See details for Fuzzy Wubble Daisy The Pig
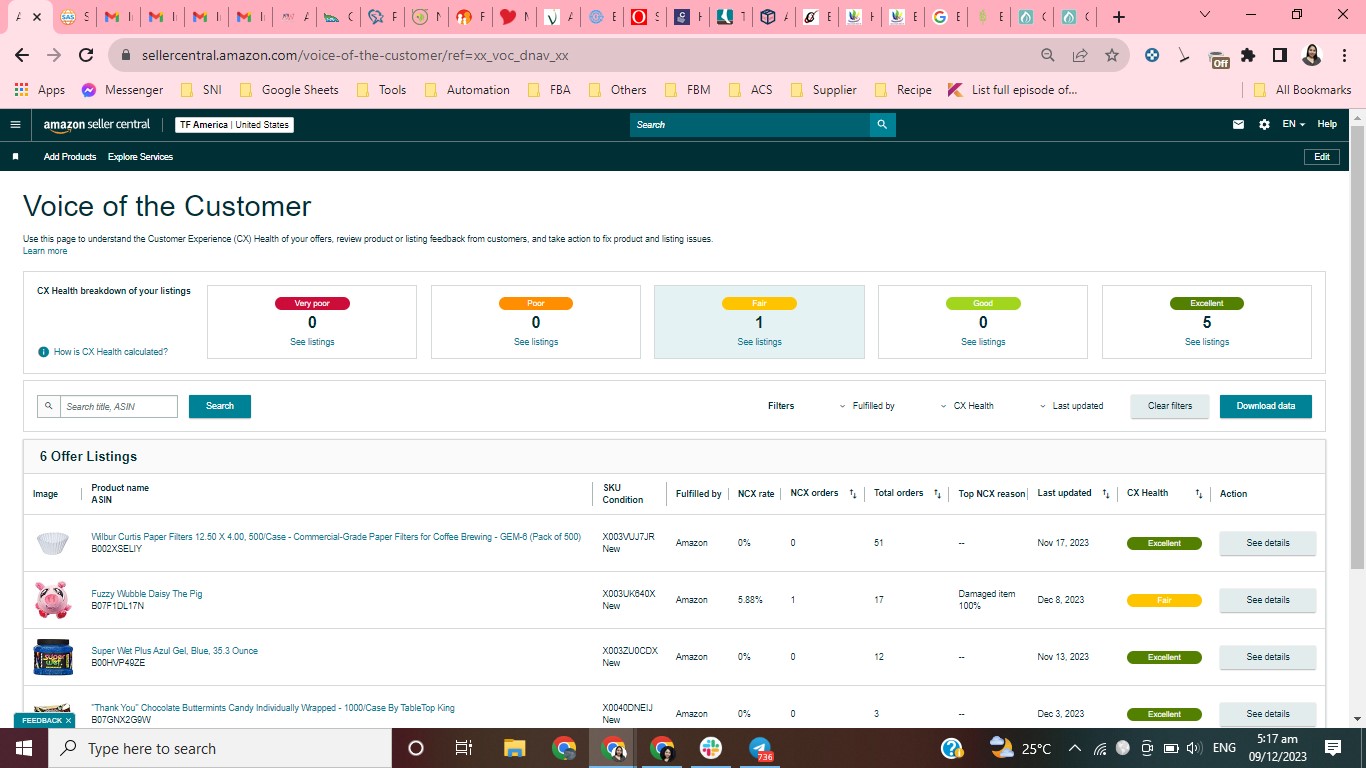 pyautogui.click(x=1268, y=600)
